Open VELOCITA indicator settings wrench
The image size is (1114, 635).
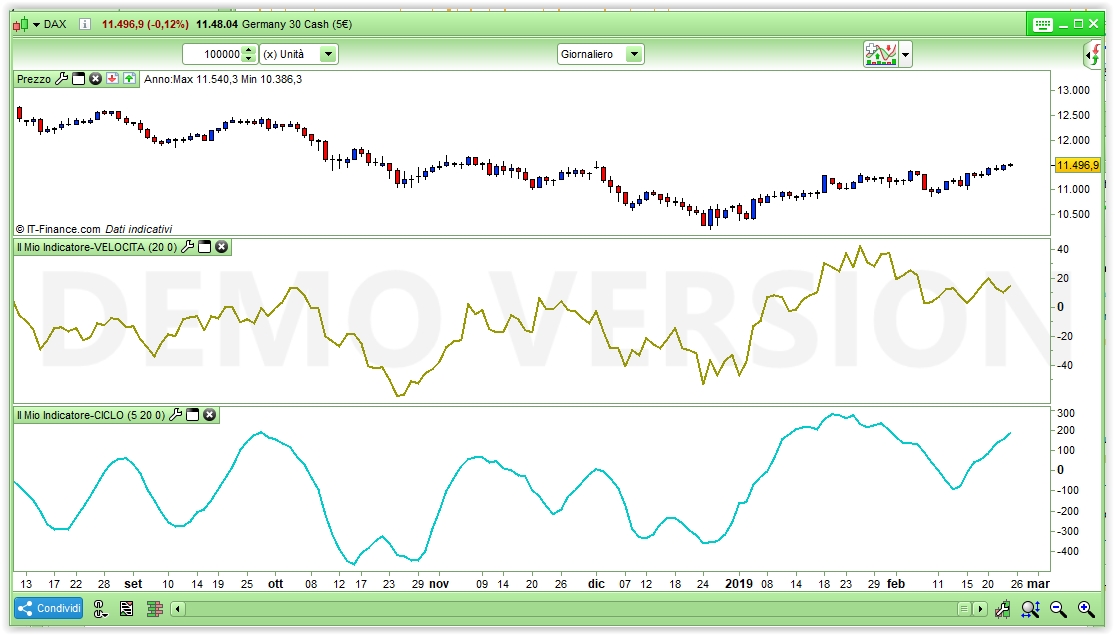[x=188, y=247]
